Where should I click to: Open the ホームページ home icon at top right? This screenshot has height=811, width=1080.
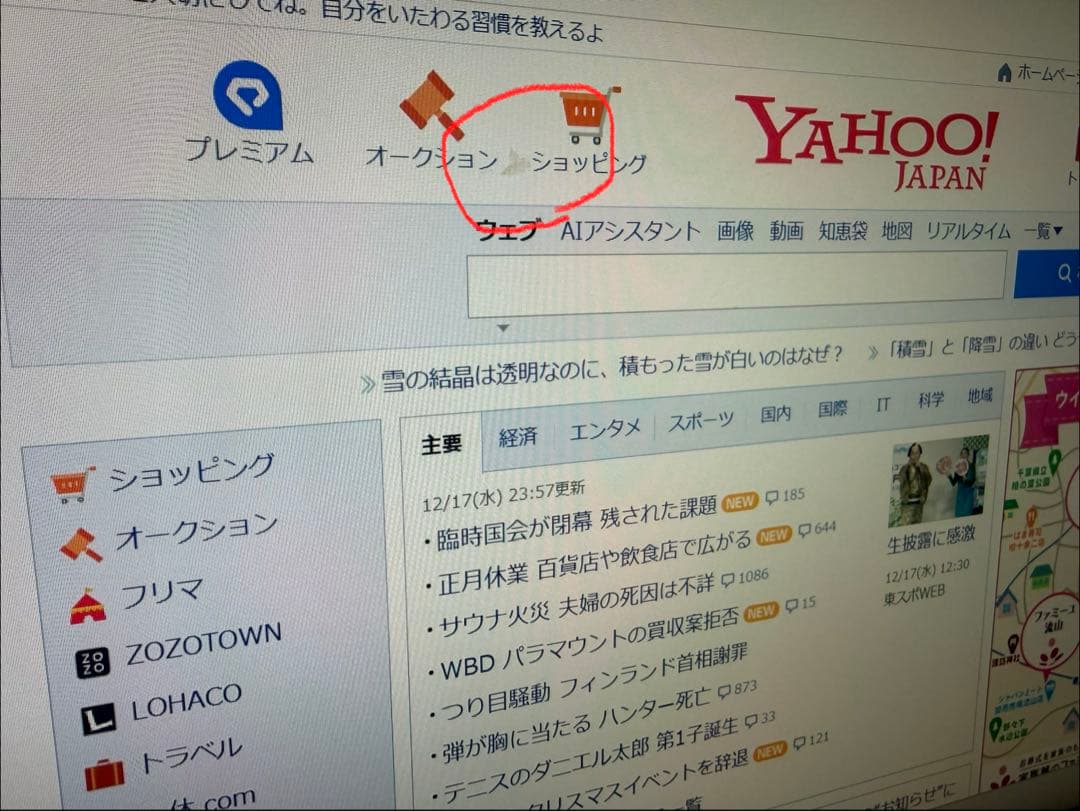(1003, 72)
